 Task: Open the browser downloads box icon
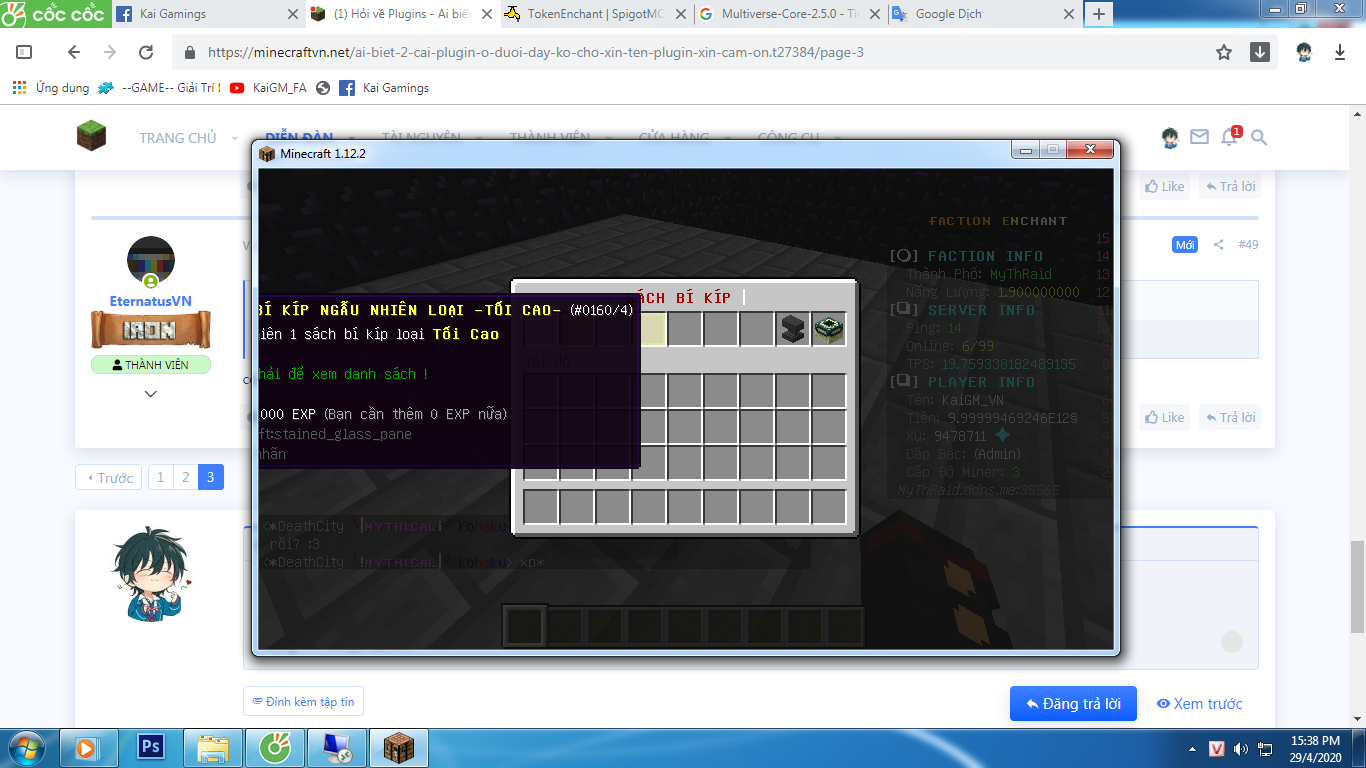1260,52
